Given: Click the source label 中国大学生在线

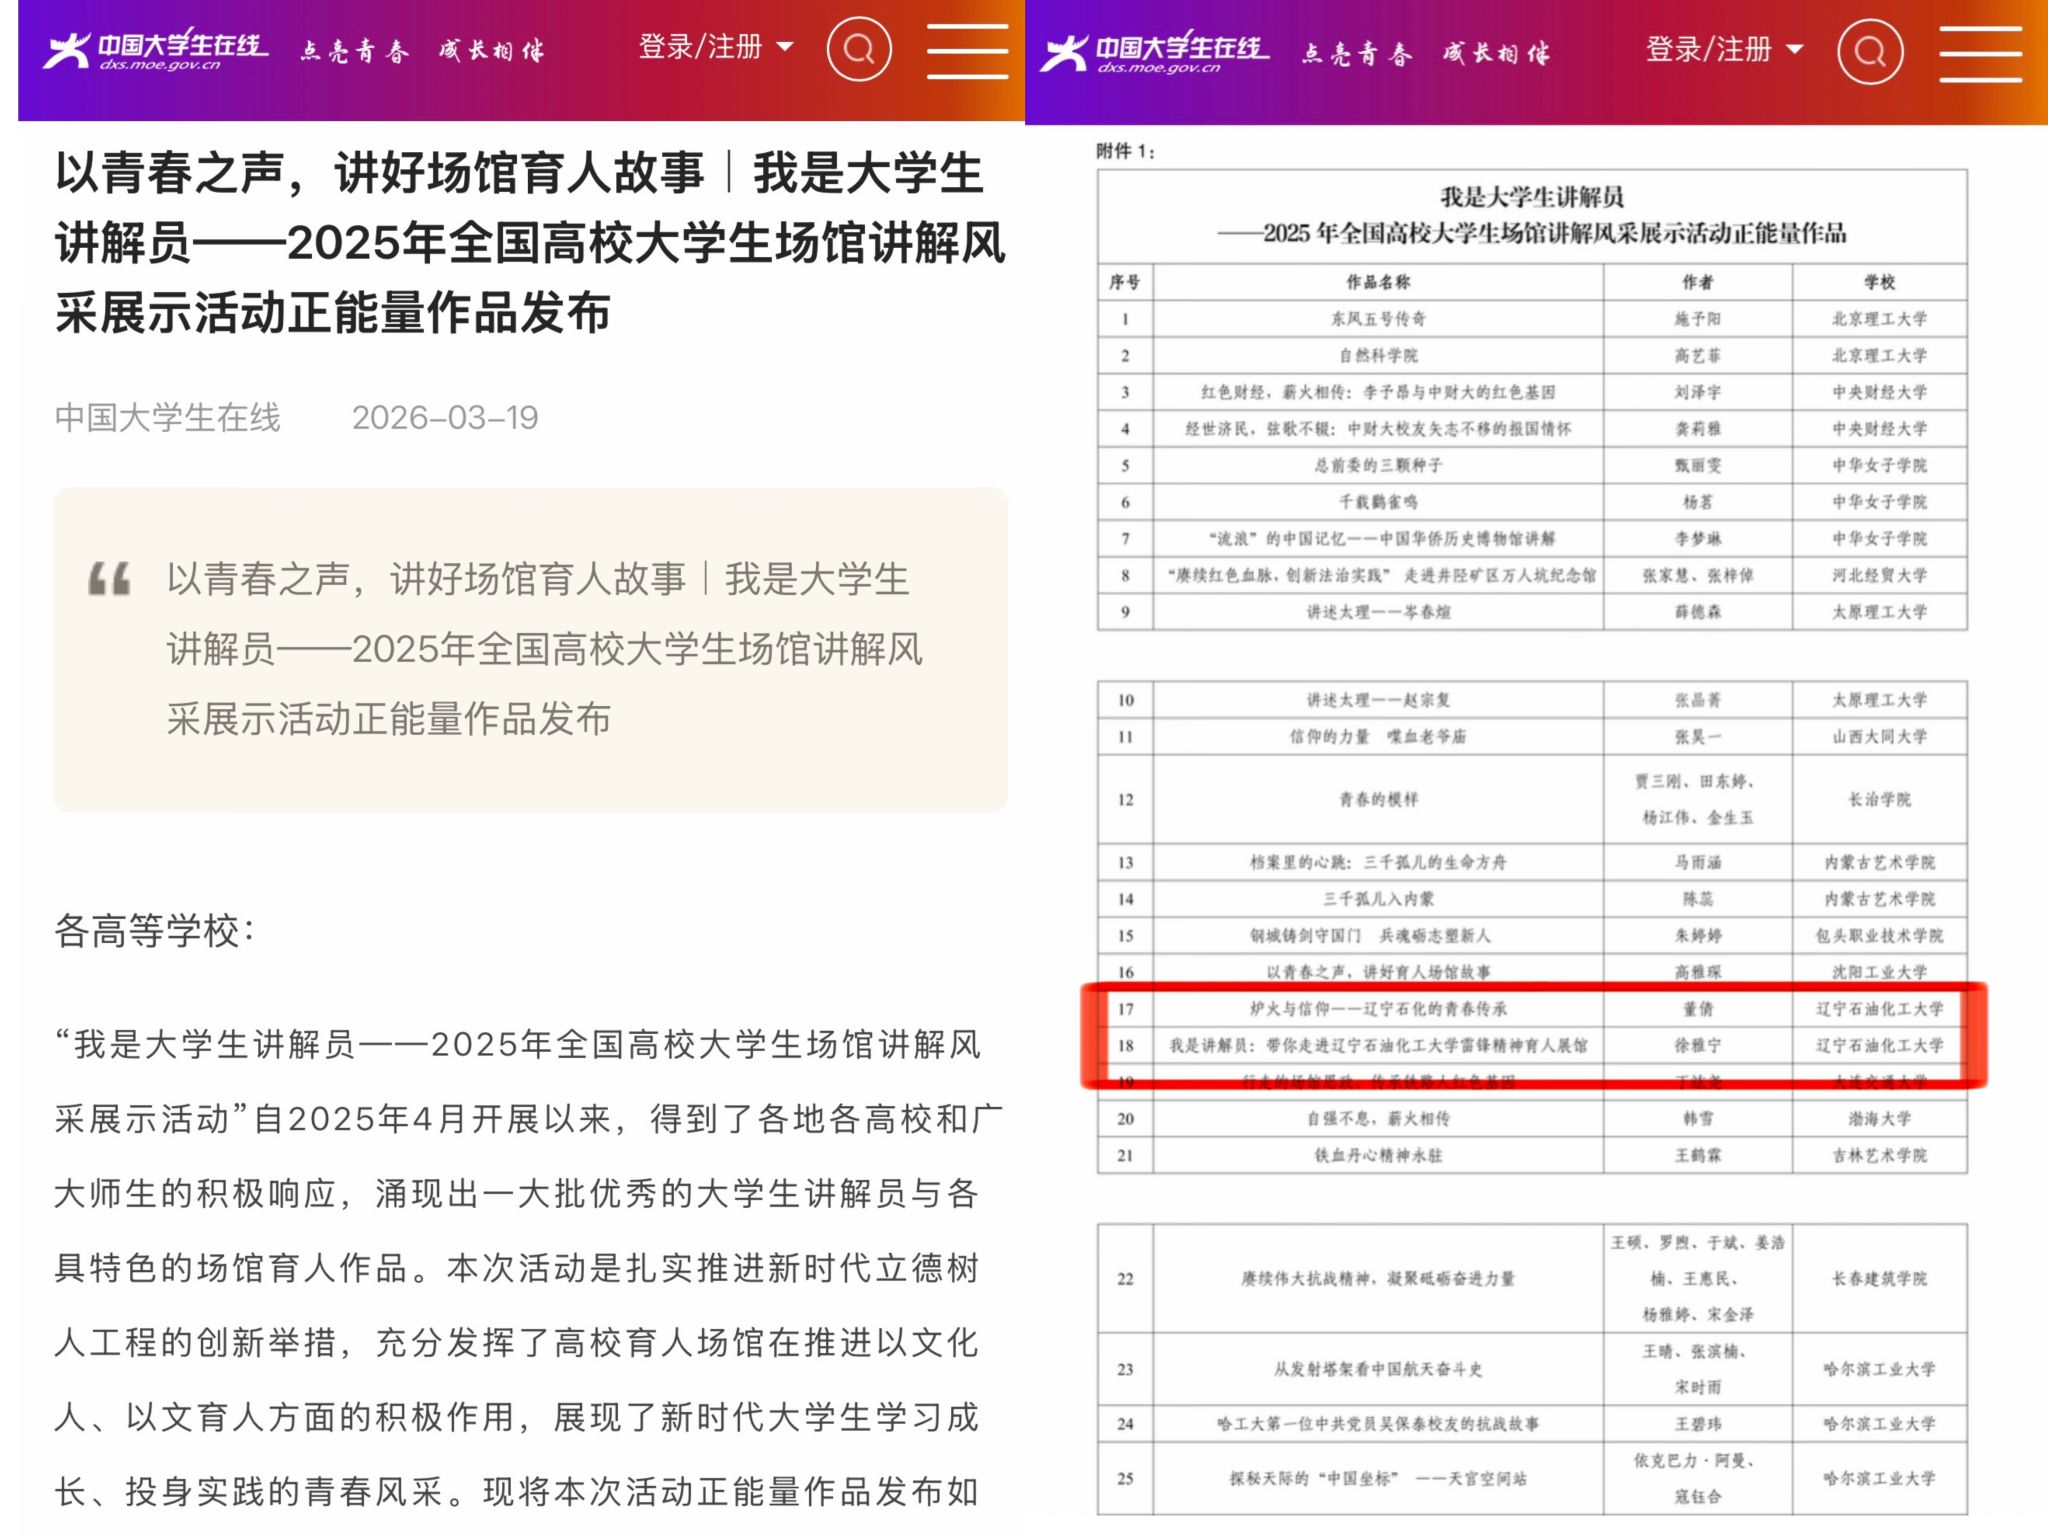Looking at the screenshot, I should pos(167,417).
